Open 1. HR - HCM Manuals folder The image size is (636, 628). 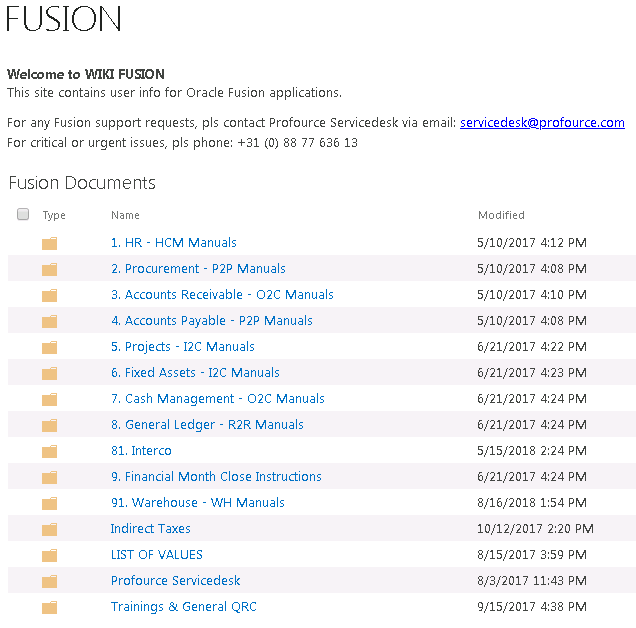pos(174,243)
